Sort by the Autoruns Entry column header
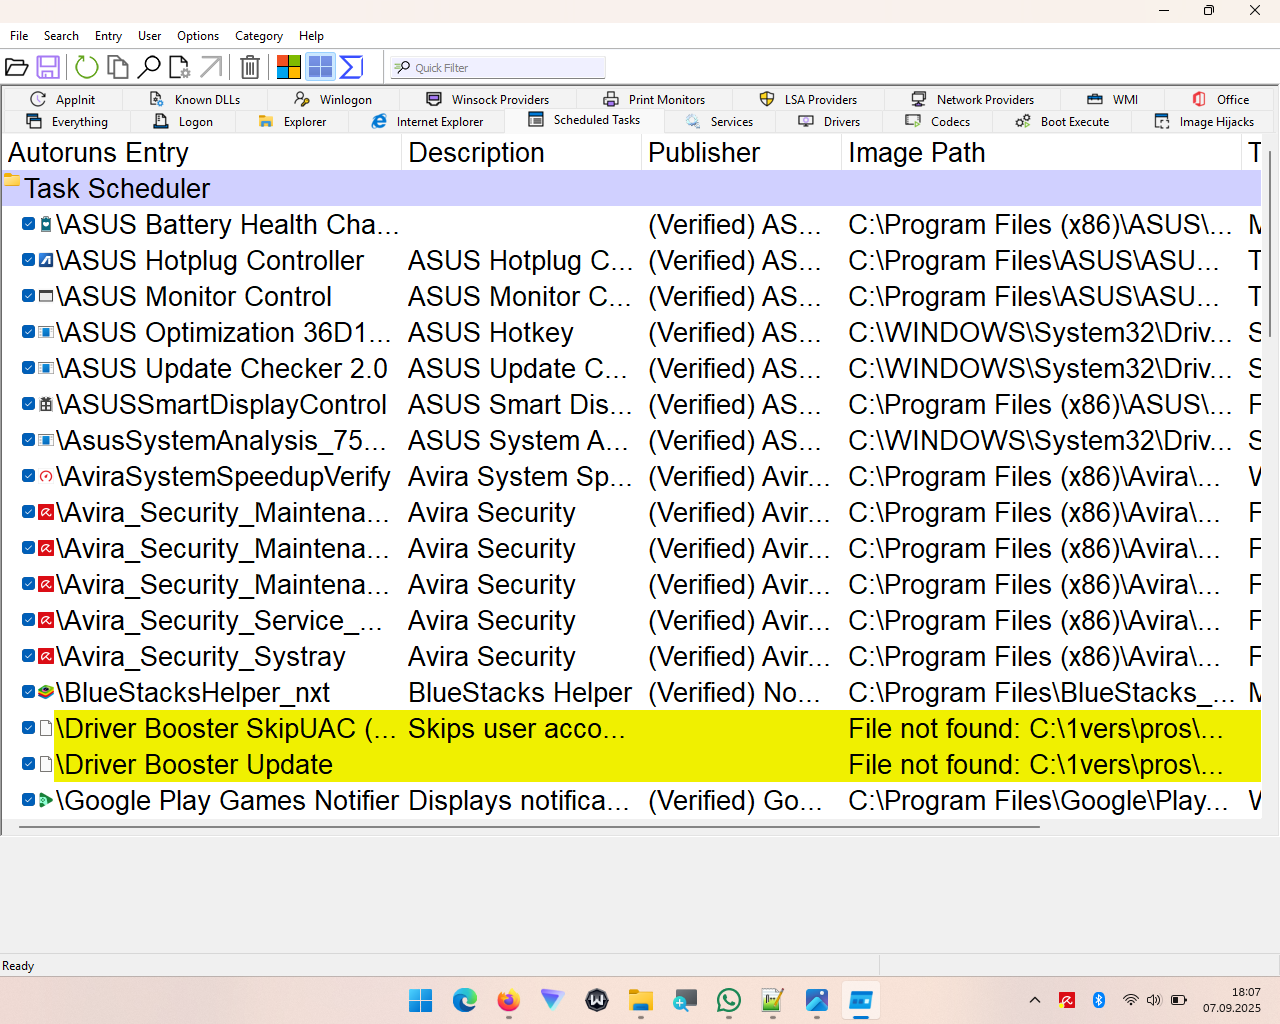This screenshot has width=1280, height=1024. tap(201, 152)
